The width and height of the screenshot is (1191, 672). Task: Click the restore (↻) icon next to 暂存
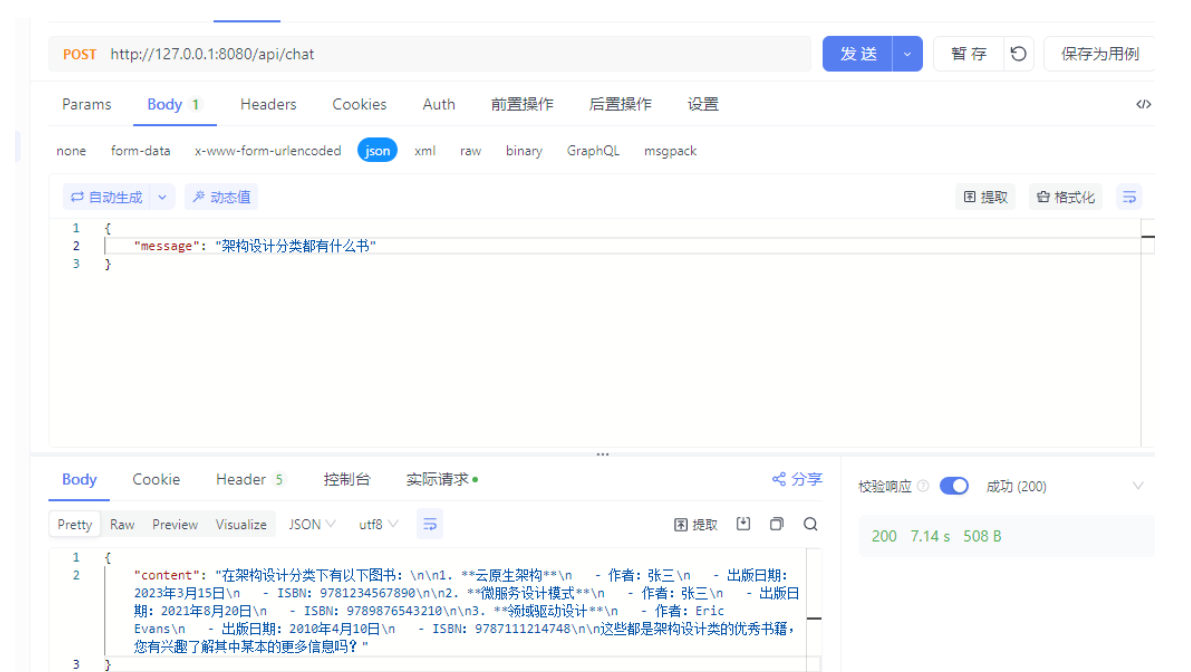pos(1018,54)
